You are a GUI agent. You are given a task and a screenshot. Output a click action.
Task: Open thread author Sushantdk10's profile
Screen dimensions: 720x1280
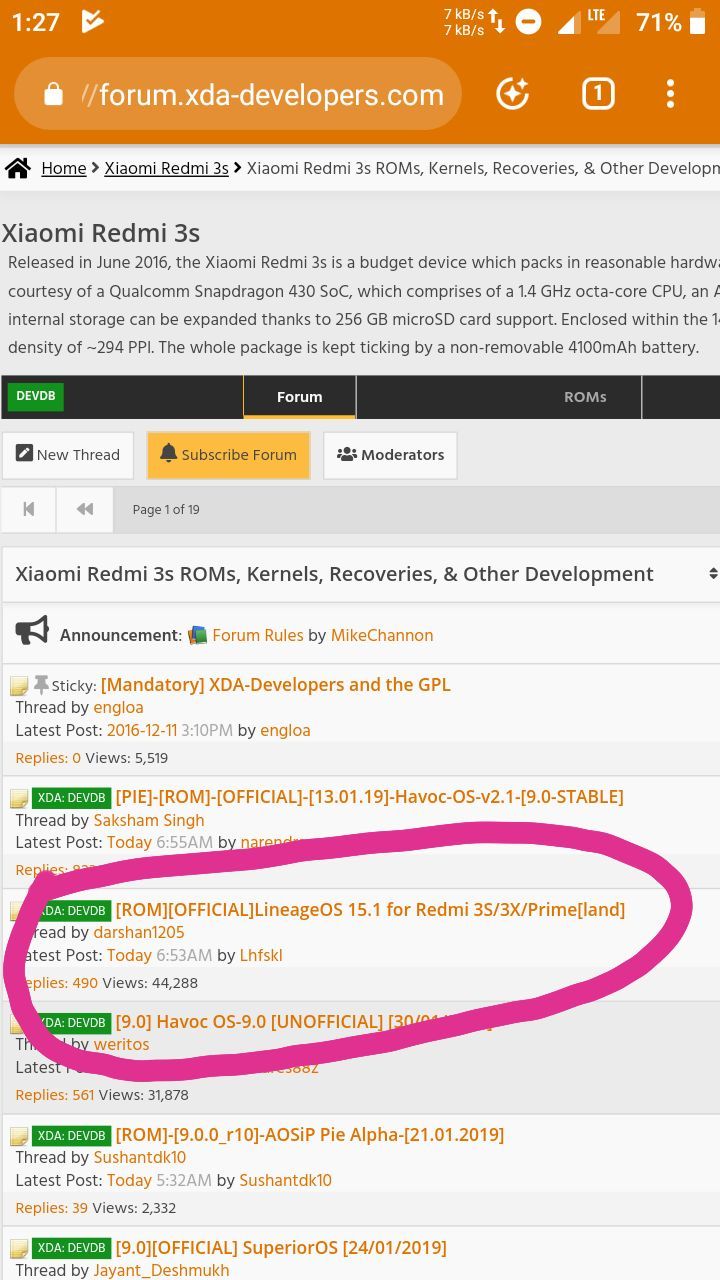tap(139, 1157)
